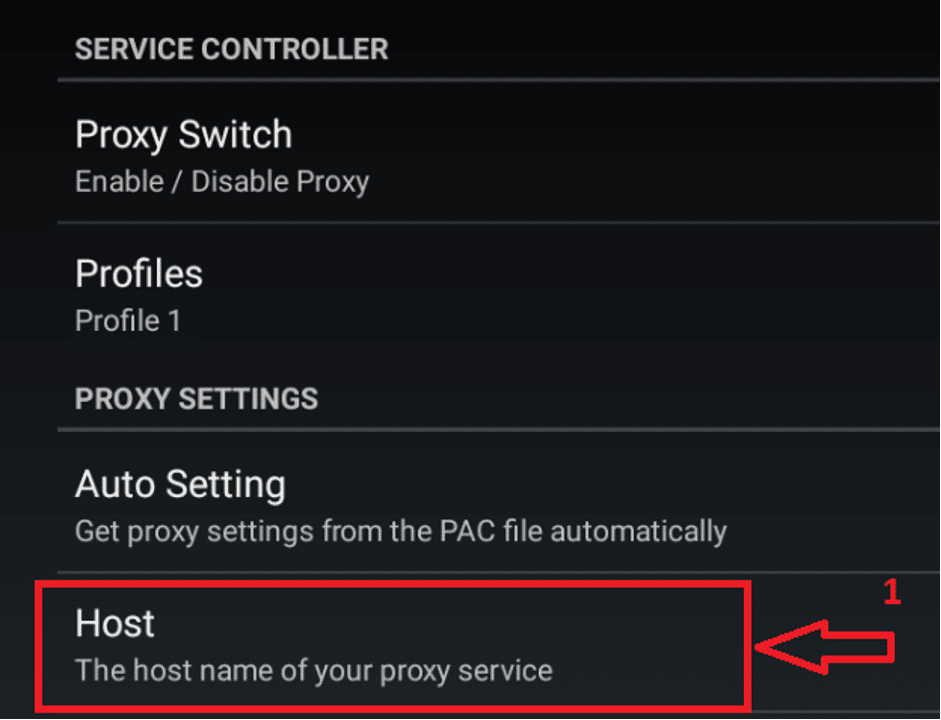Tap the PAC file description text

tap(399, 532)
